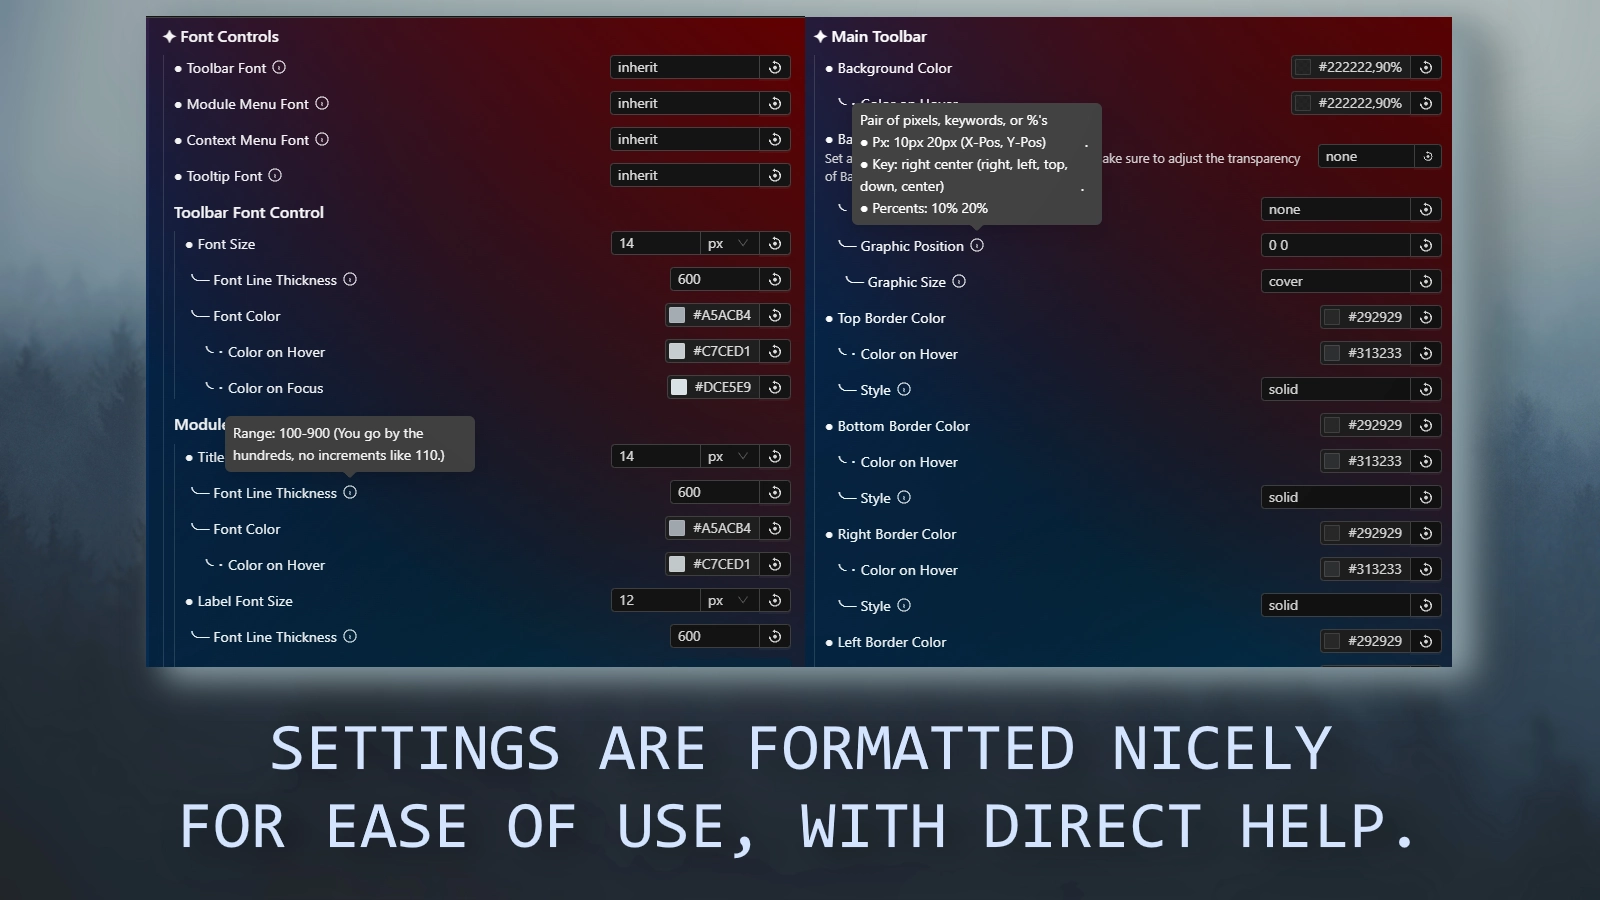1600x900 pixels.
Task: Reset Style solid under Top Border Color
Action: [1426, 390]
